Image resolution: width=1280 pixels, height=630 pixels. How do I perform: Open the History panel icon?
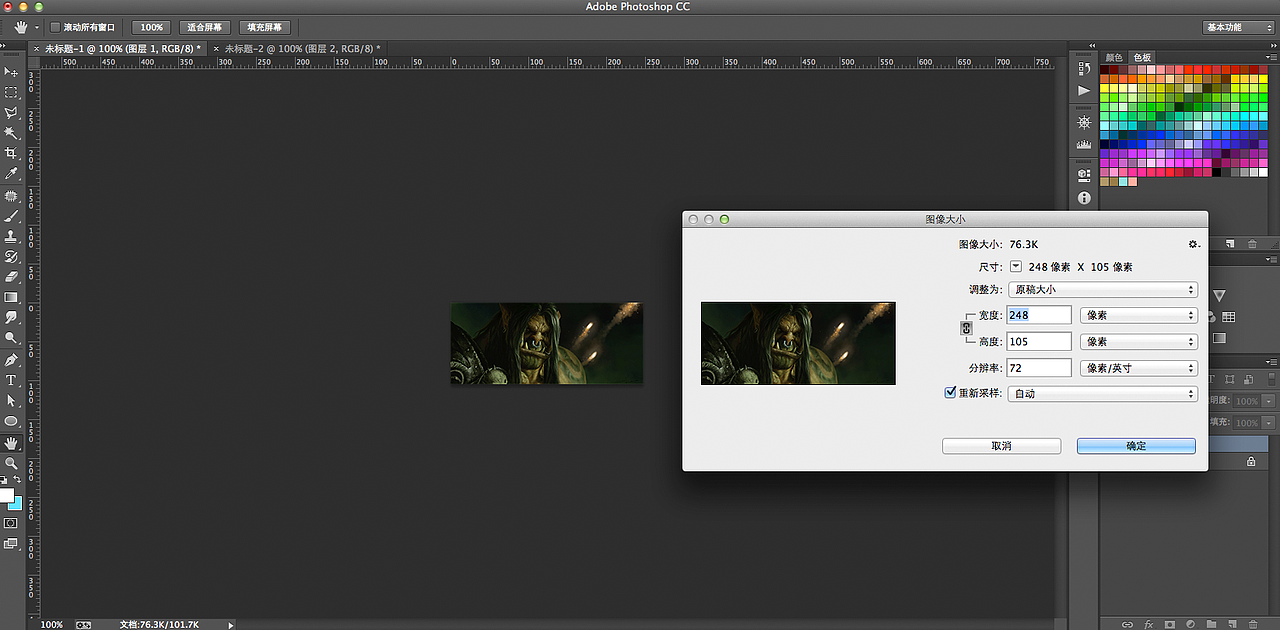1084,68
